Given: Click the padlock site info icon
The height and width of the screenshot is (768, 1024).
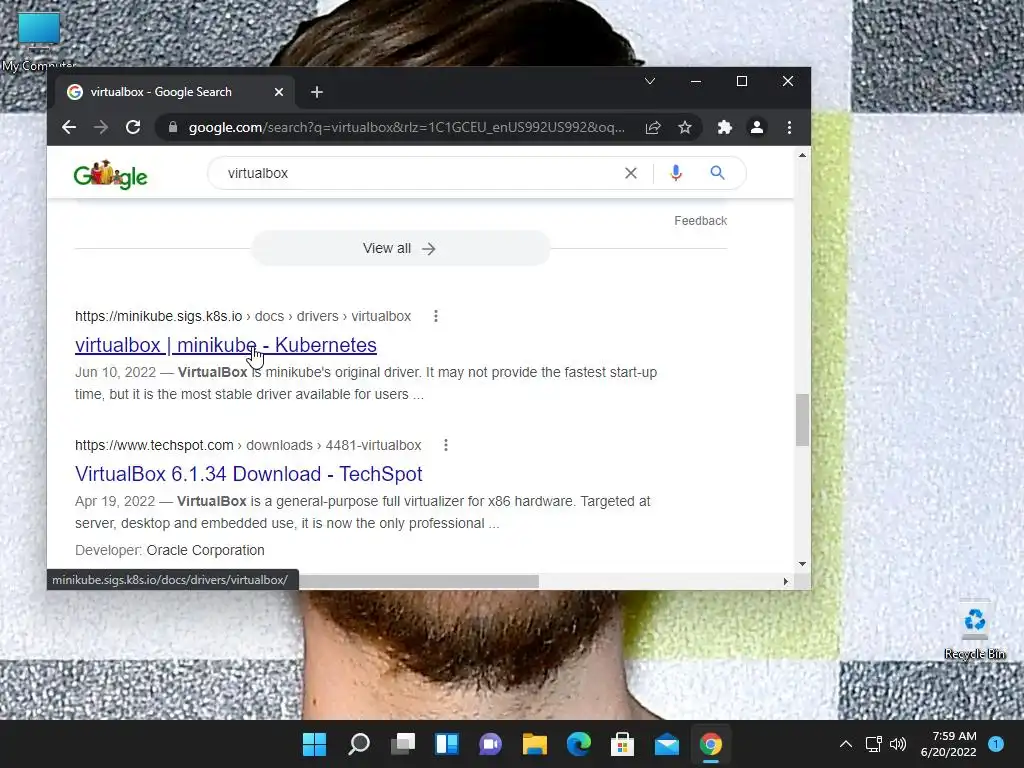Looking at the screenshot, I should click(173, 127).
